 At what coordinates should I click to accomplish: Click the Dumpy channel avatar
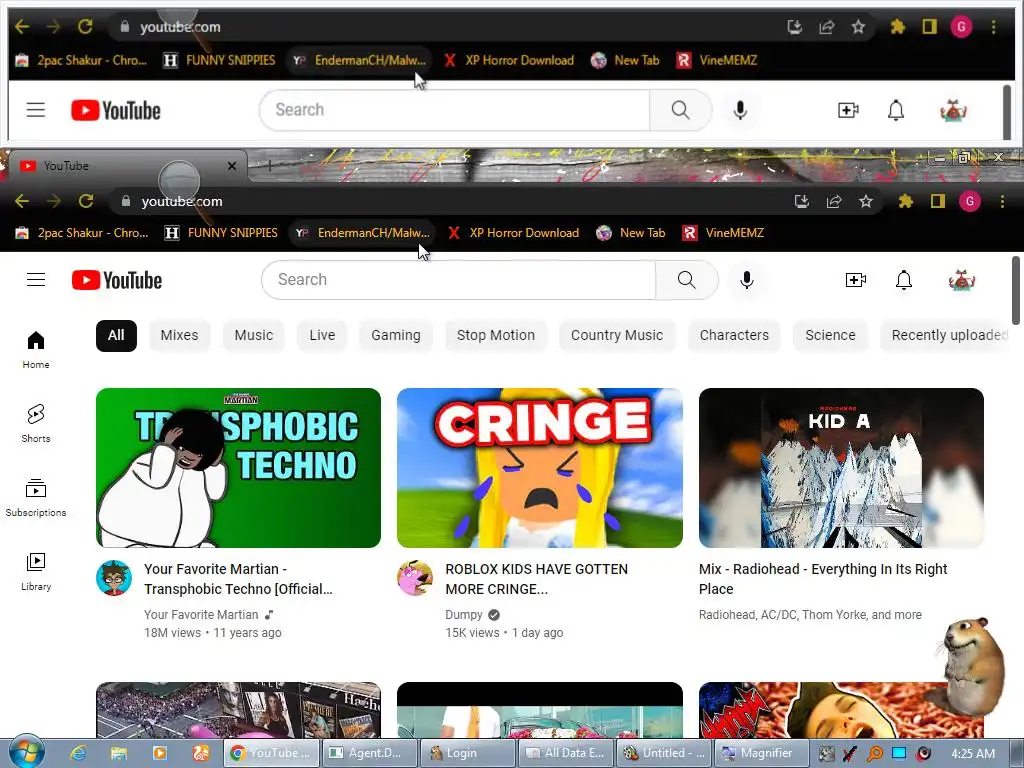point(415,578)
